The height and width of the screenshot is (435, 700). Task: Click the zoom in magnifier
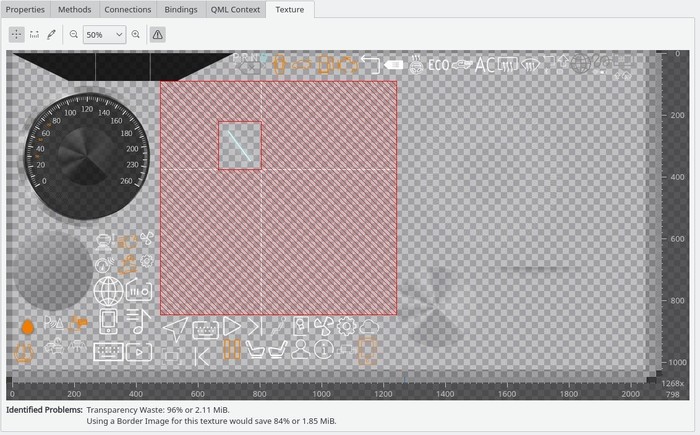pos(136,34)
